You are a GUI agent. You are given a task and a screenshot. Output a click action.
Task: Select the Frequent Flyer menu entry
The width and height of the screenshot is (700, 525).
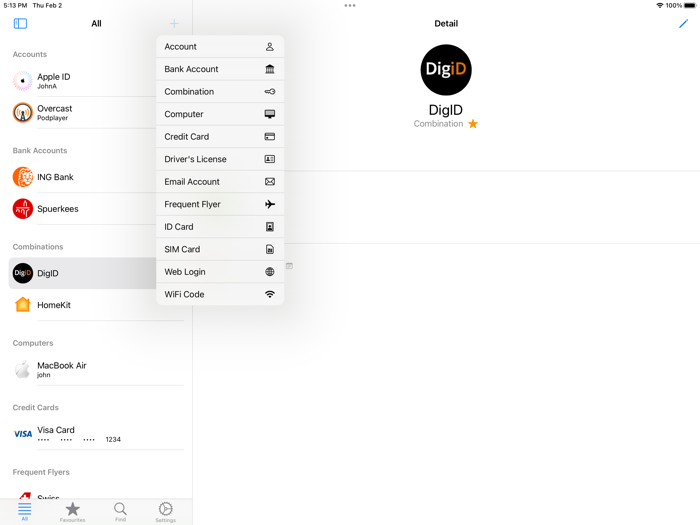click(220, 204)
